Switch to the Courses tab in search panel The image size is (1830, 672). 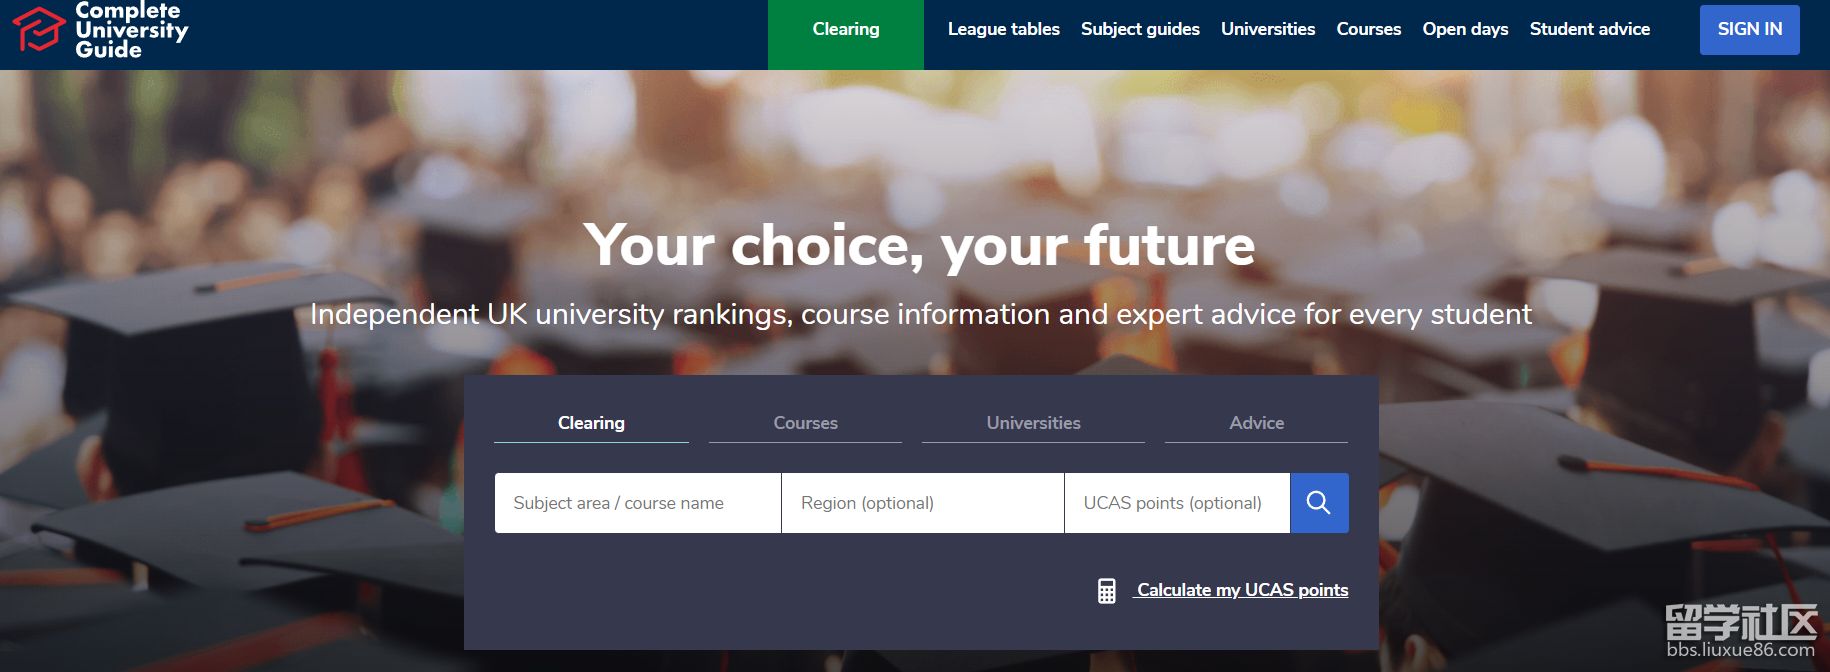coord(805,423)
